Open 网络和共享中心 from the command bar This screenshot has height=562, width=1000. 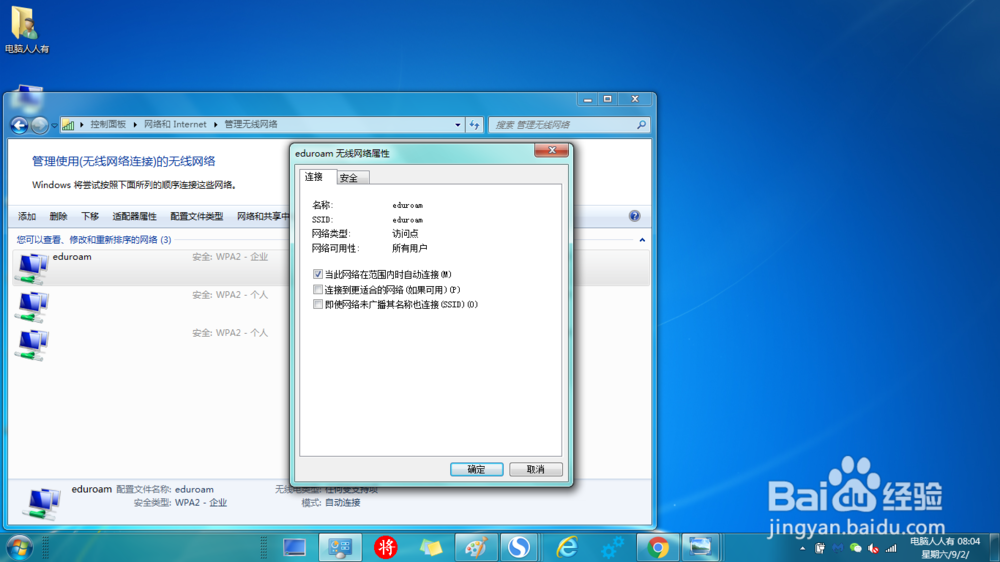[x=263, y=216]
